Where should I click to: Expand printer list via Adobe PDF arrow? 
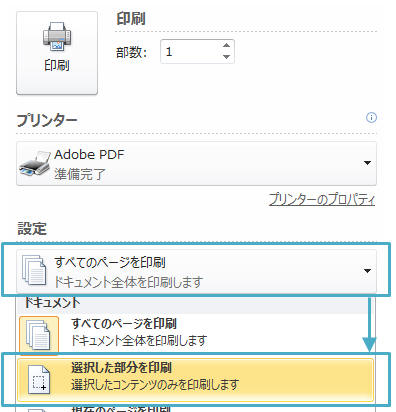tap(367, 163)
